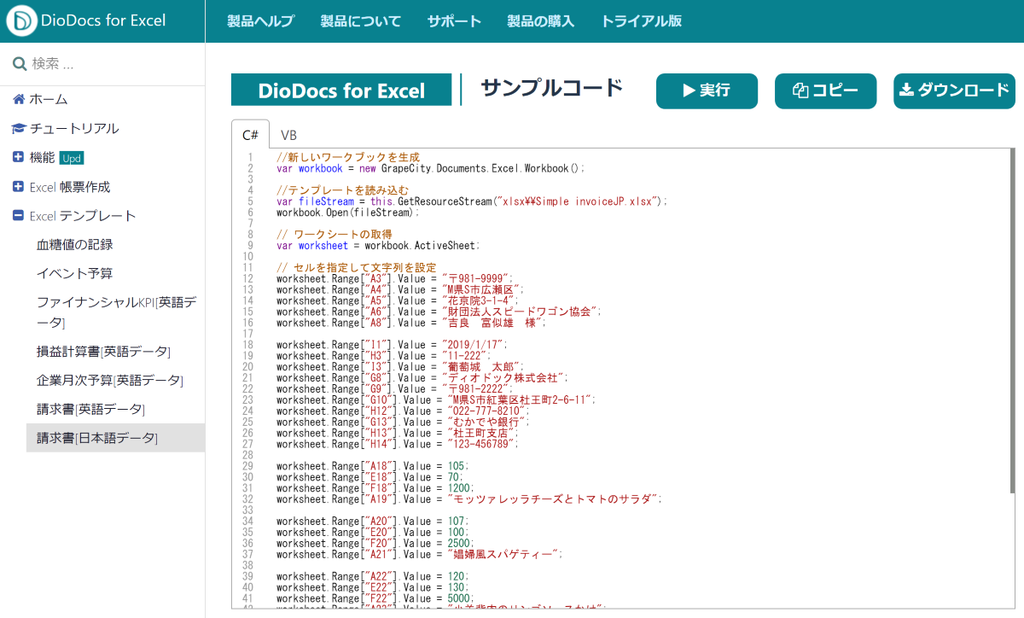Select 請求書[英語データ] template
The width and height of the screenshot is (1024, 618).
point(90,409)
